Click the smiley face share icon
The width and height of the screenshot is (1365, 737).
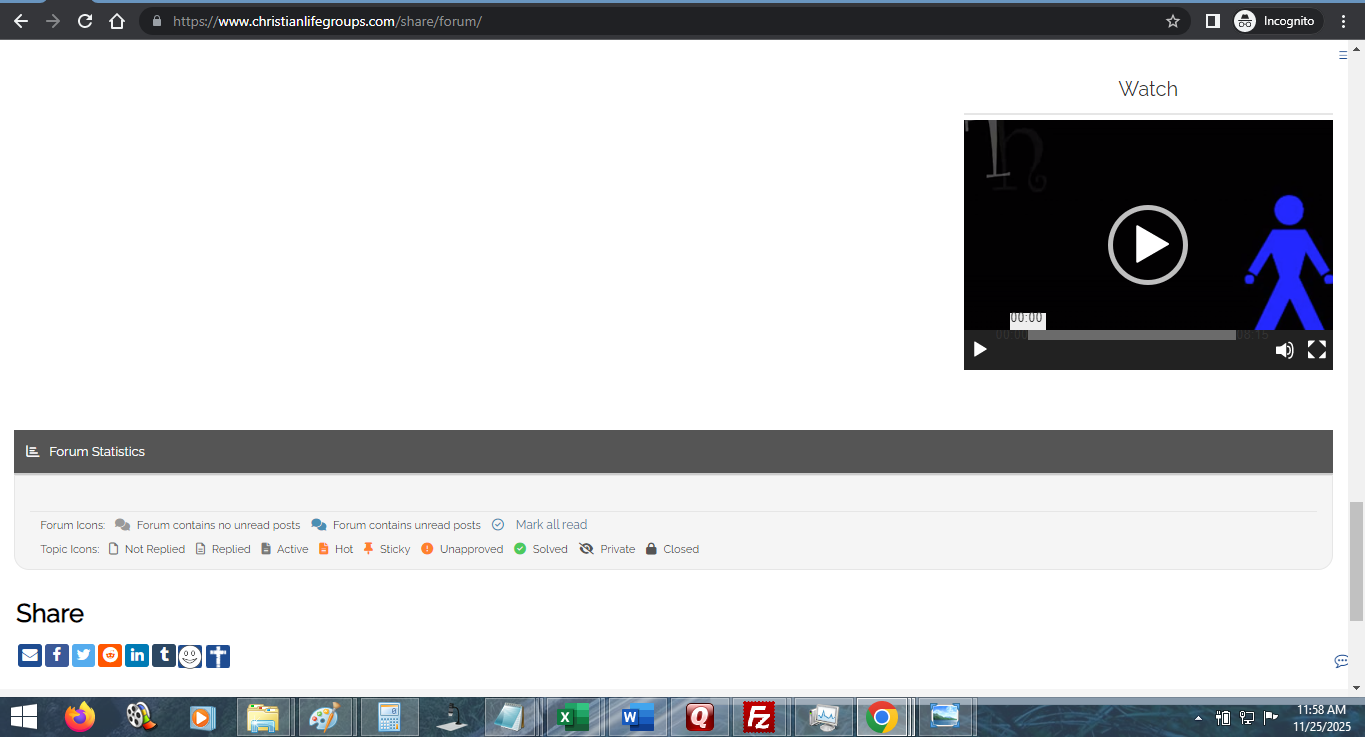pyautogui.click(x=190, y=656)
